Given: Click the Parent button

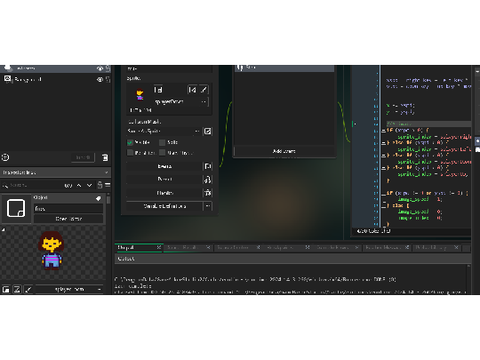Looking at the screenshot, I should point(164,179).
